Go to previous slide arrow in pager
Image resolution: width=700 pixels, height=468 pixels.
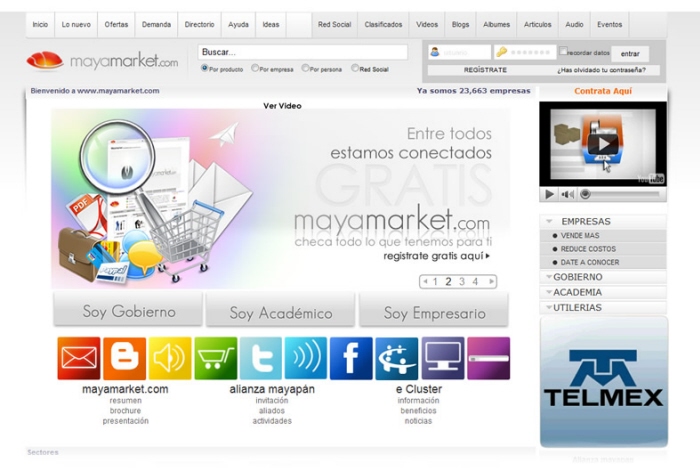[425, 281]
